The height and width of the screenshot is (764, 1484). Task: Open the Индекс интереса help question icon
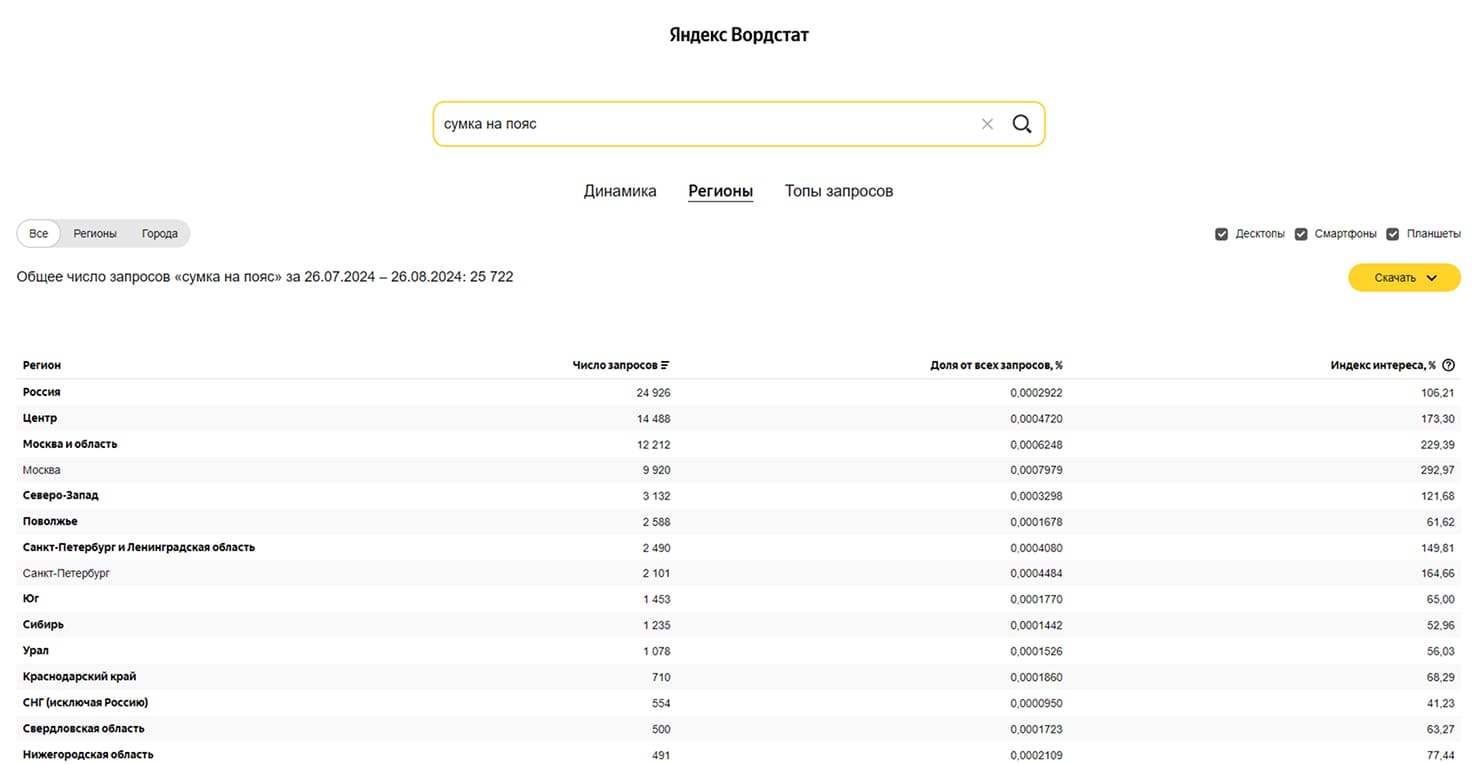point(1449,365)
